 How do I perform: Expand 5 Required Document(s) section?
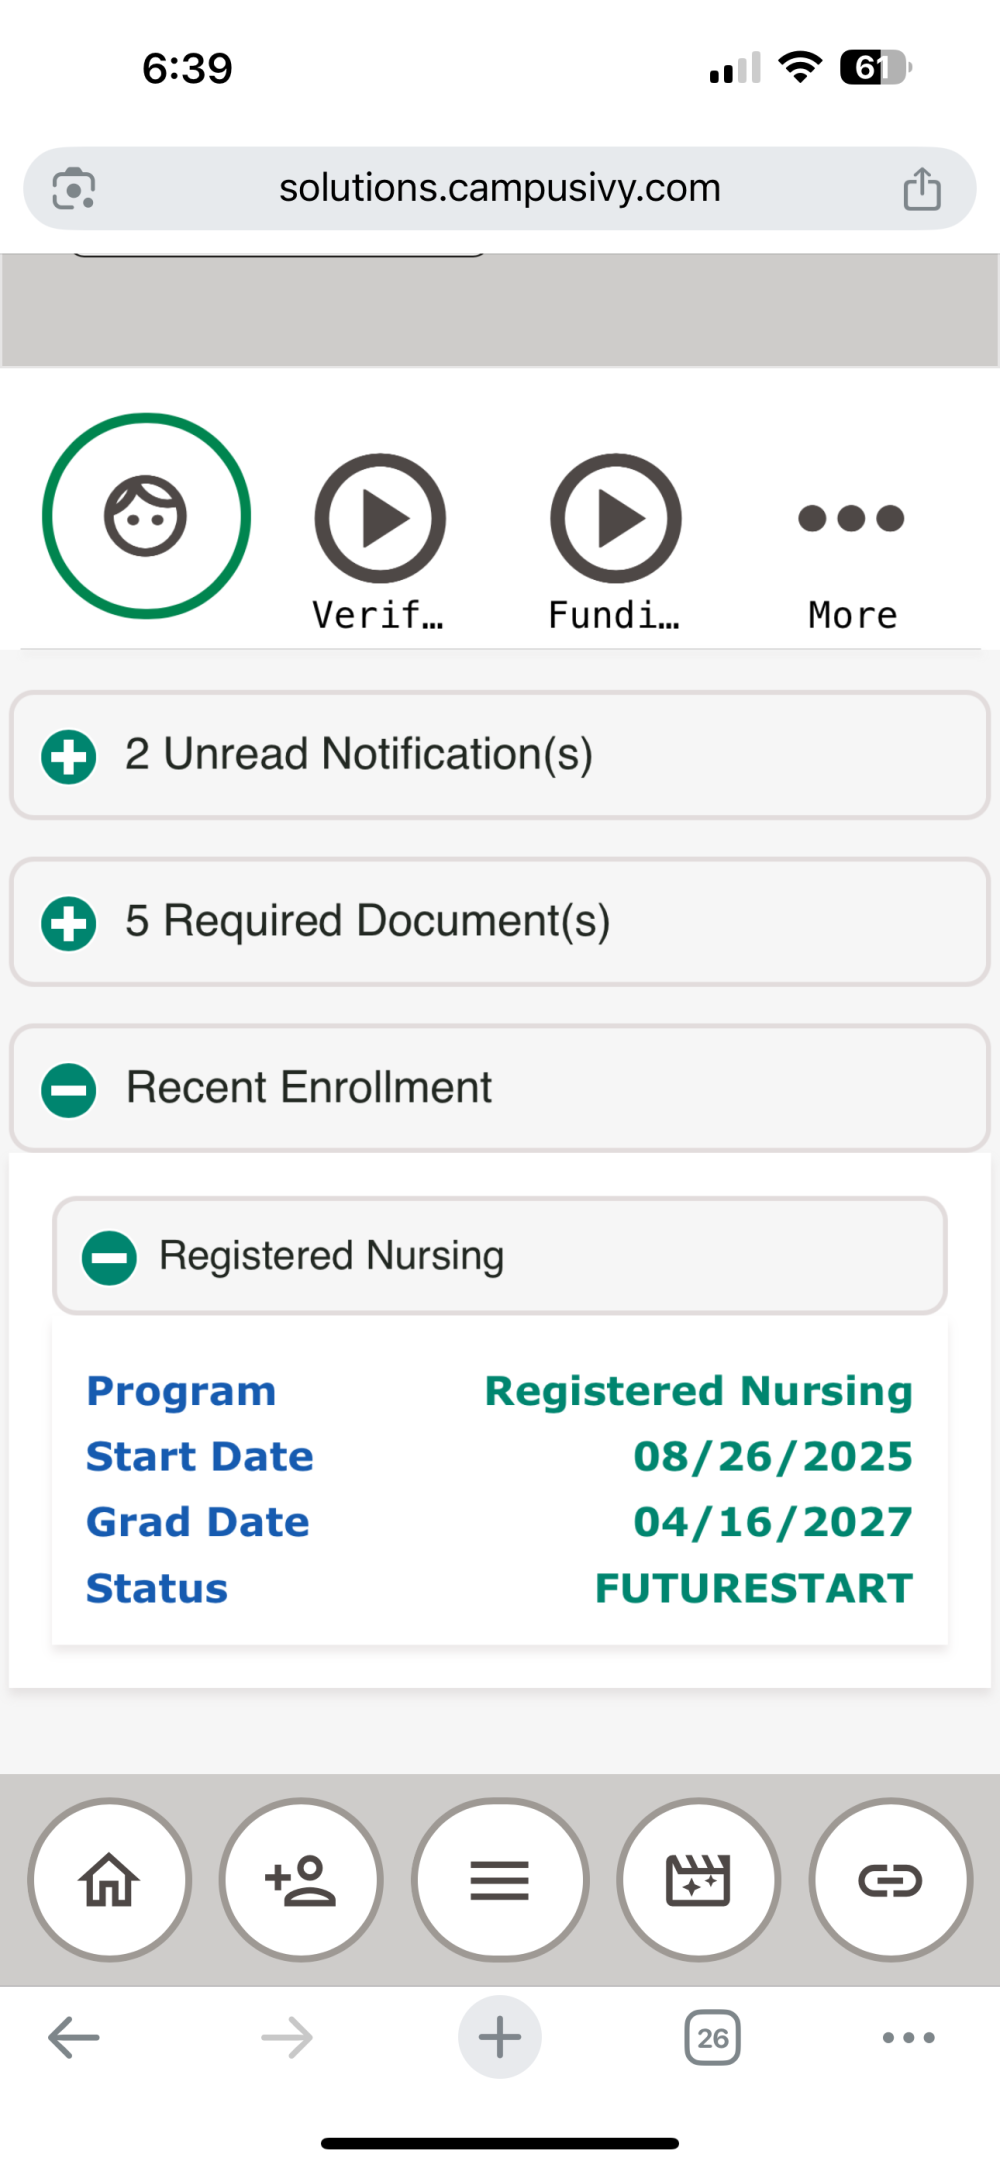[499, 922]
